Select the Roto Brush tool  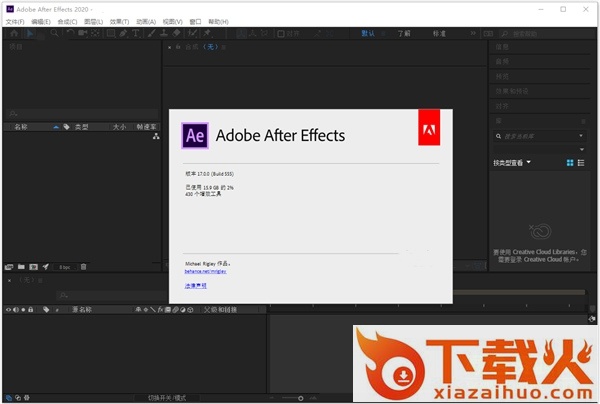pyautogui.click(x=192, y=33)
